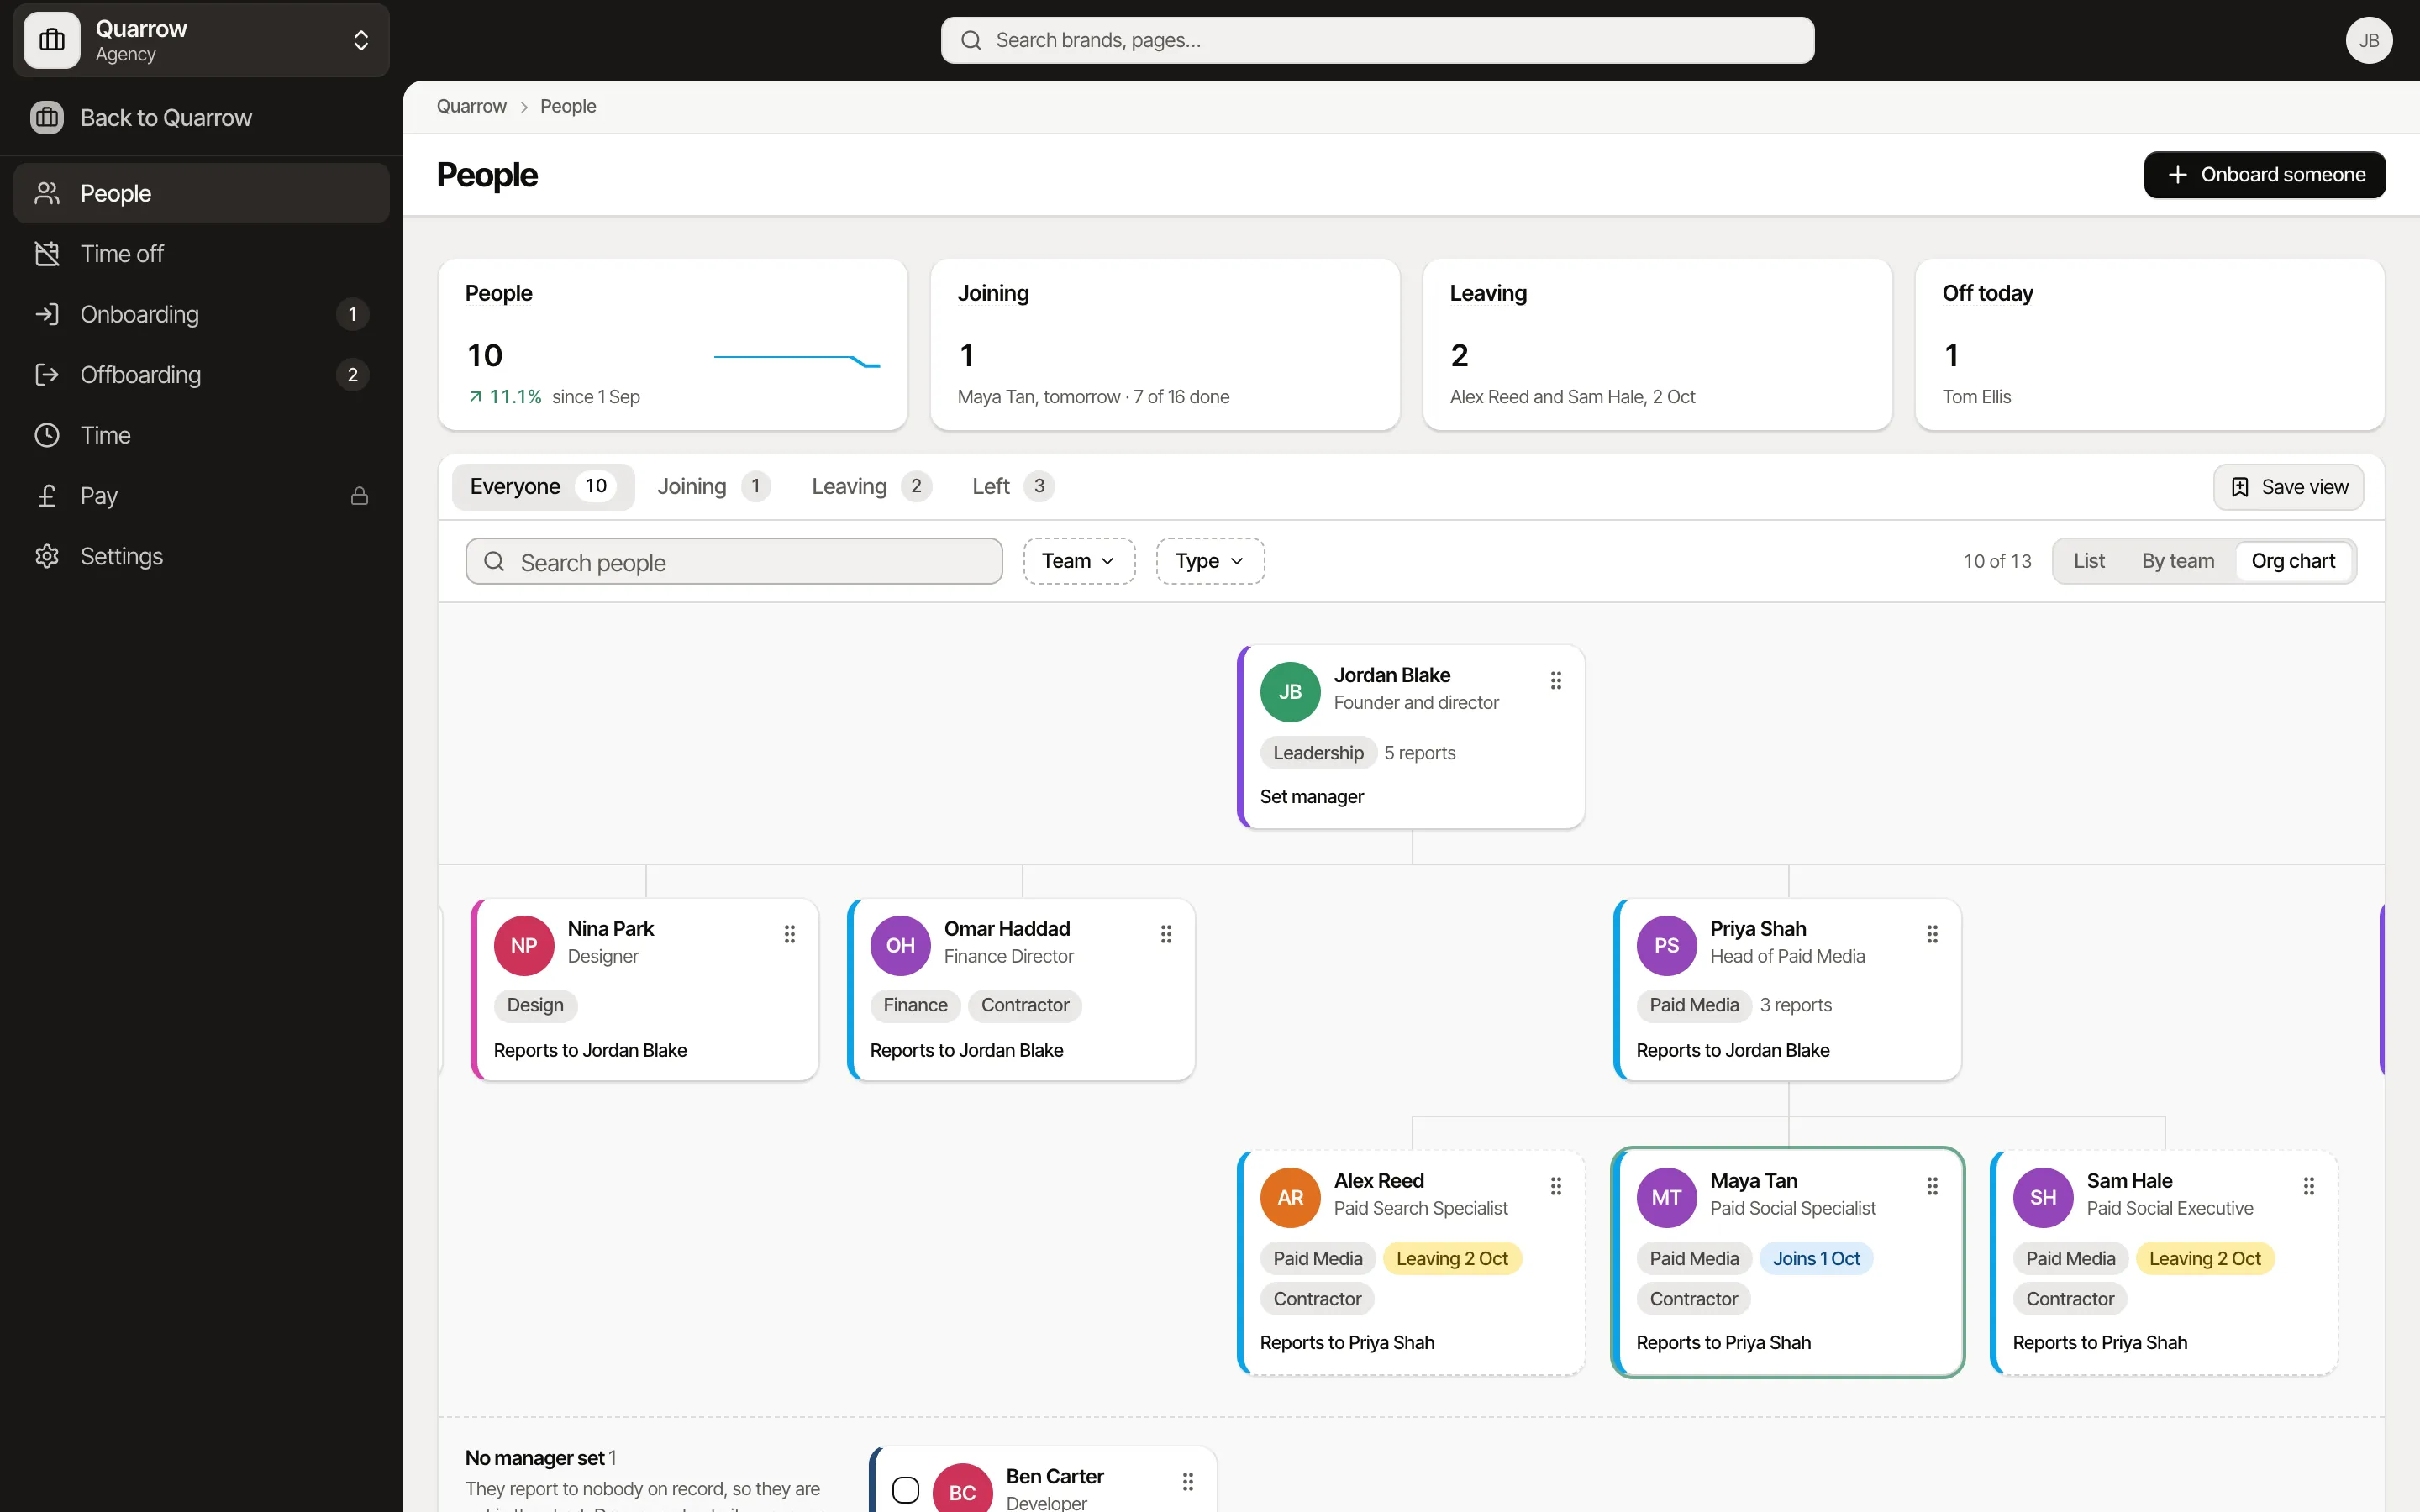Viewport: 2420px width, 1512px height.
Task: Click Nina Park card grip dots icon
Action: pyautogui.click(x=790, y=934)
